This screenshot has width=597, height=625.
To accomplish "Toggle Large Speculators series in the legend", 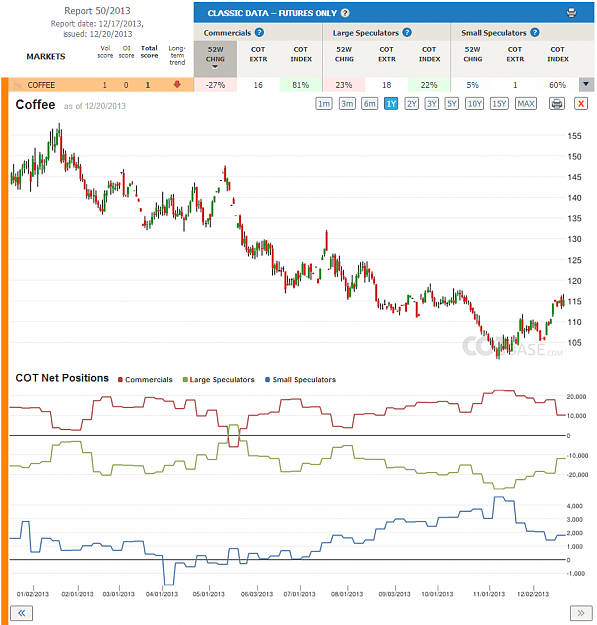I will pyautogui.click(x=218, y=379).
